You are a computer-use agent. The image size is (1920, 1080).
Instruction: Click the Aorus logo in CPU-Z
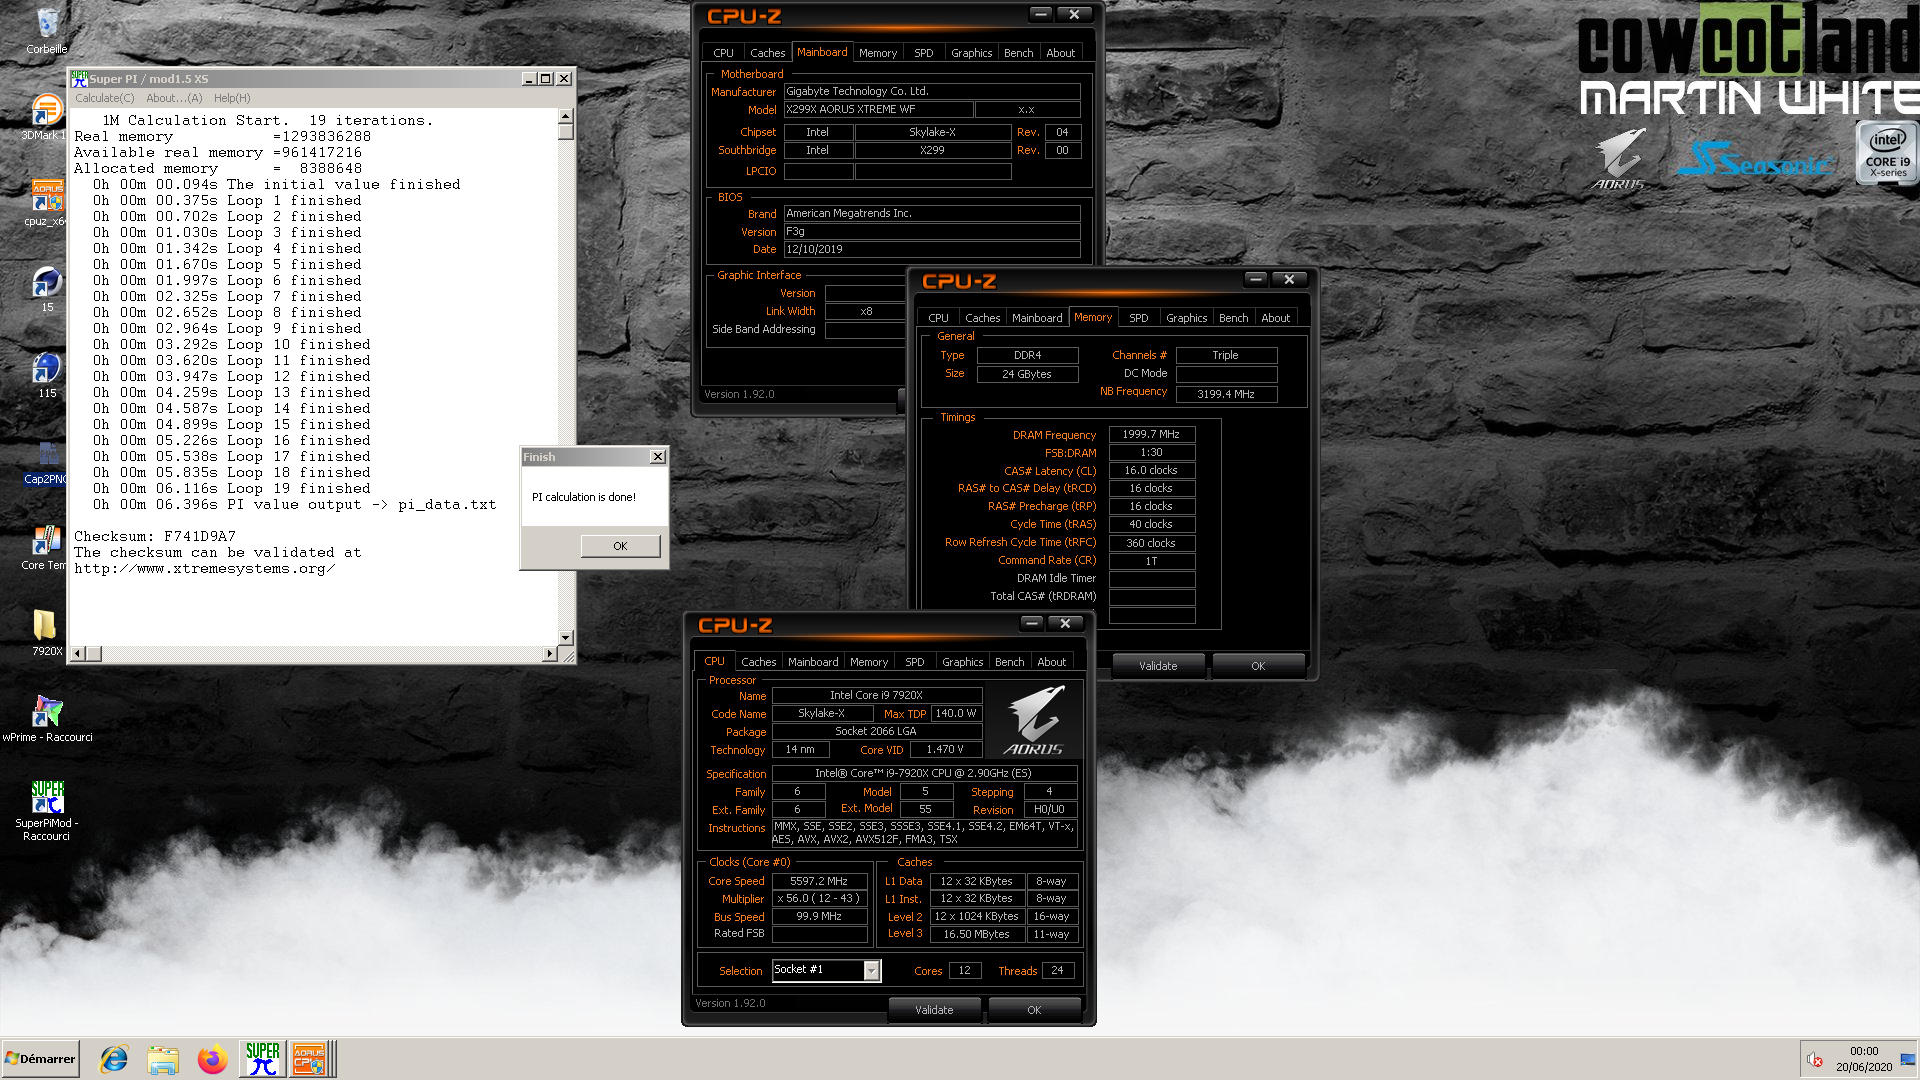coord(1033,719)
